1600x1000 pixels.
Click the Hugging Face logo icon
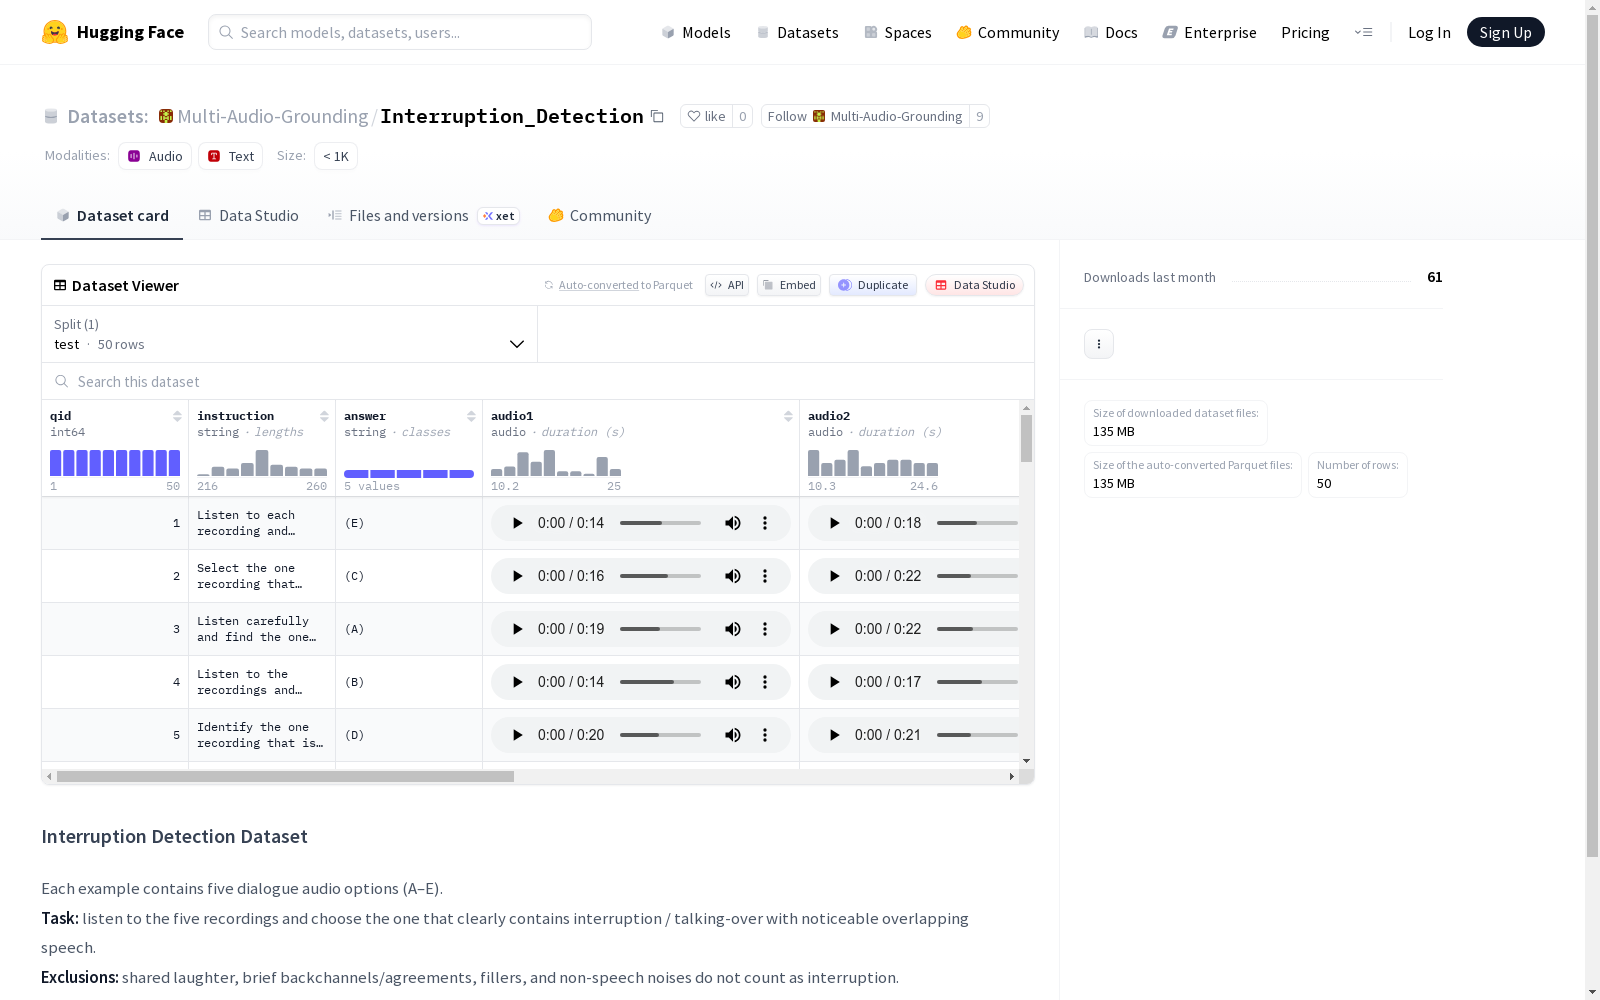(x=55, y=32)
